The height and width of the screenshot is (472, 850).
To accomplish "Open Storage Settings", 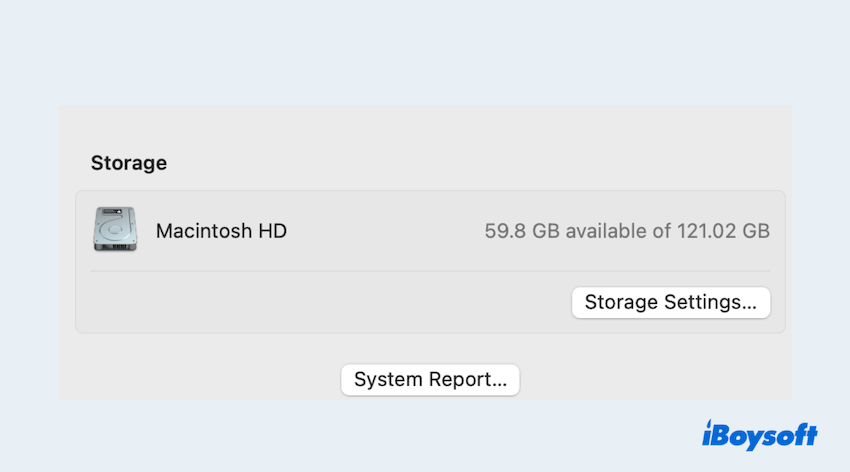I will pyautogui.click(x=670, y=302).
